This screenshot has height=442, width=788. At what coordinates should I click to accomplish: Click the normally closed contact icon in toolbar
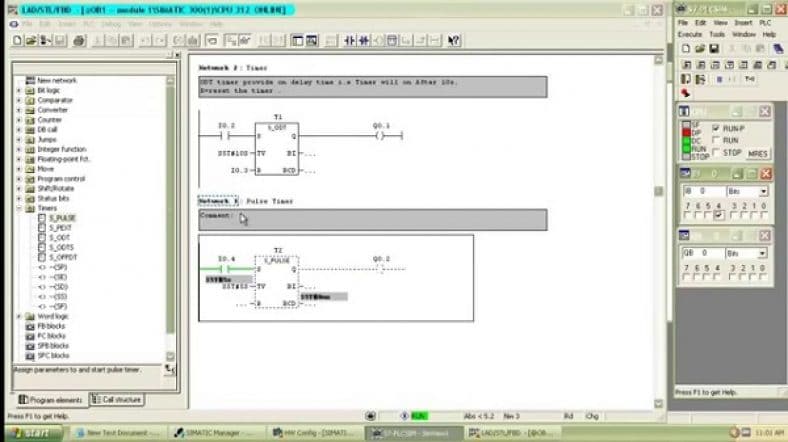pyautogui.click(x=364, y=40)
